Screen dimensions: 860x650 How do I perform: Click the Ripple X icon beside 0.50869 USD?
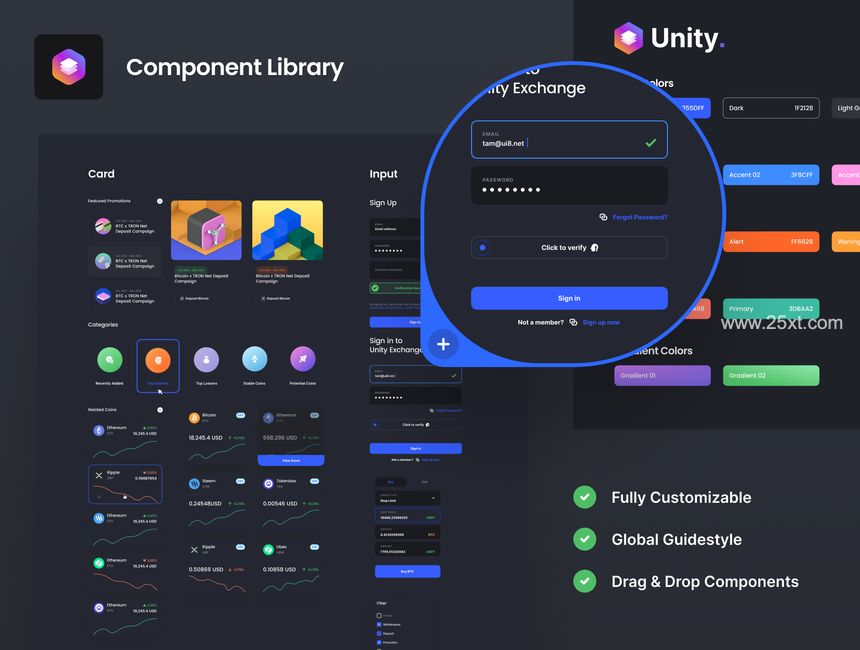[194, 549]
